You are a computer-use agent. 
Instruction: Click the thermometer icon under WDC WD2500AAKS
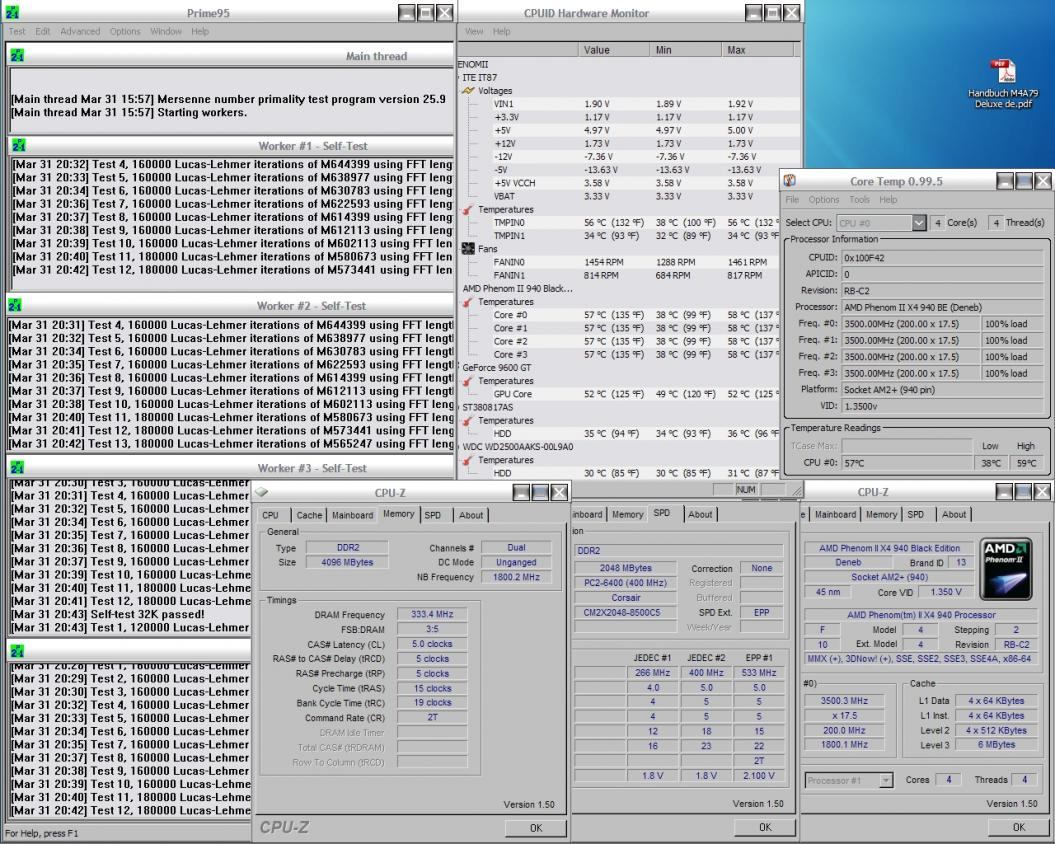(x=468, y=460)
